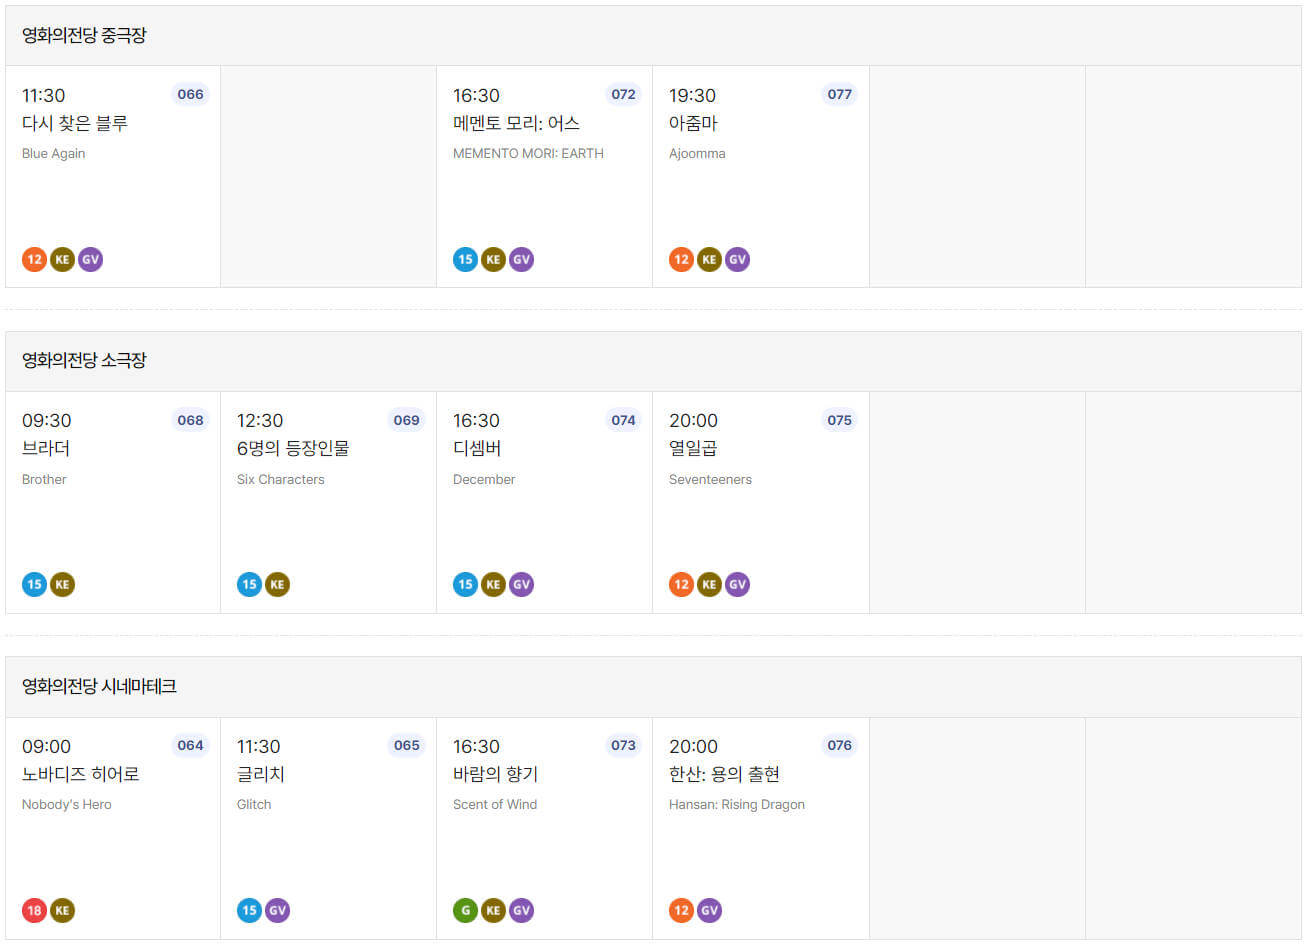The image size is (1312, 949).
Task: Open the film title 디셈버
Action: tap(477, 448)
